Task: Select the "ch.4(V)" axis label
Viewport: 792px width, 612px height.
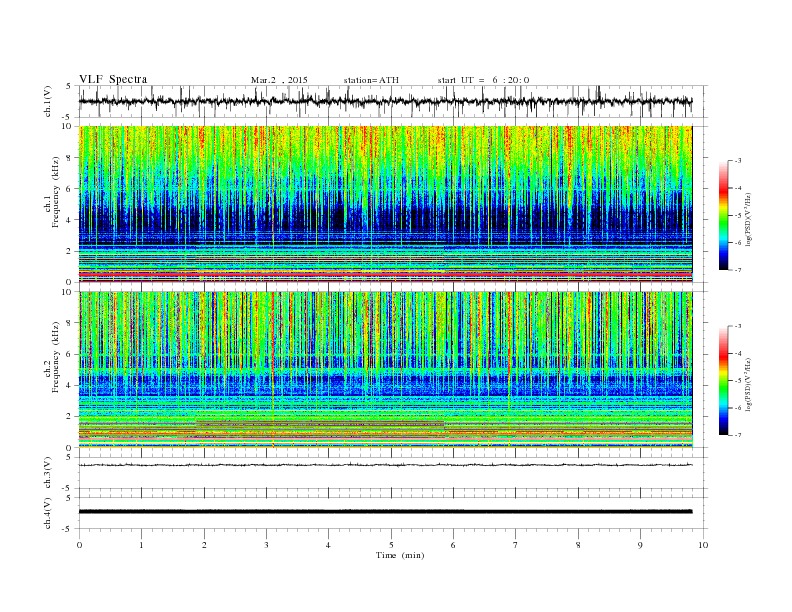Action: click(x=48, y=513)
